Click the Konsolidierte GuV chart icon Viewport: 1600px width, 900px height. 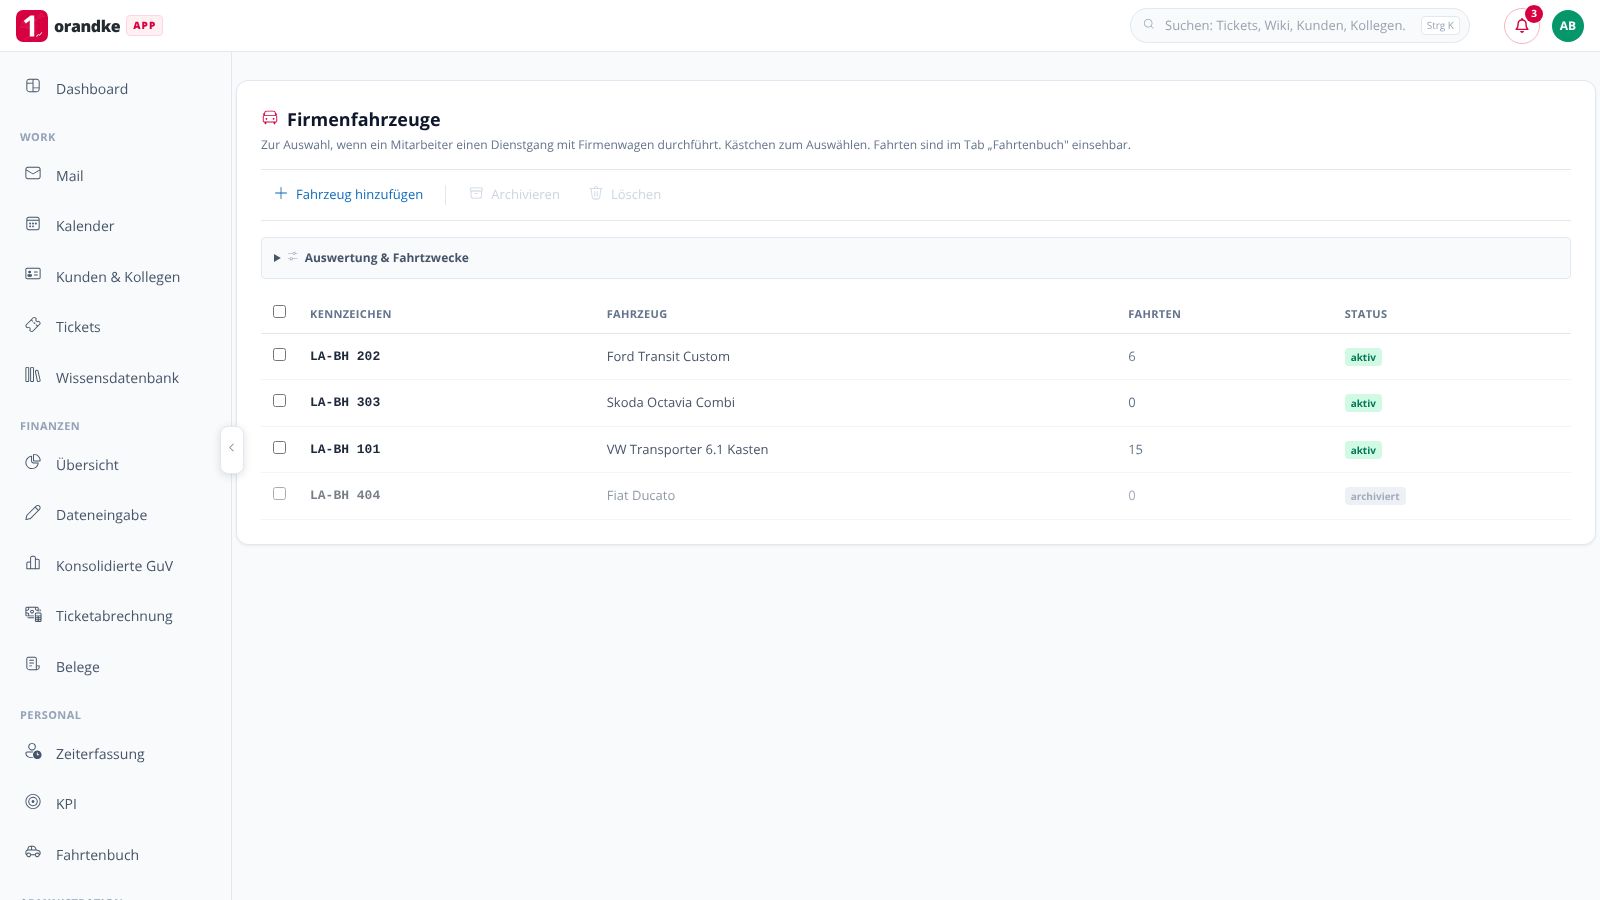pyautogui.click(x=33, y=563)
